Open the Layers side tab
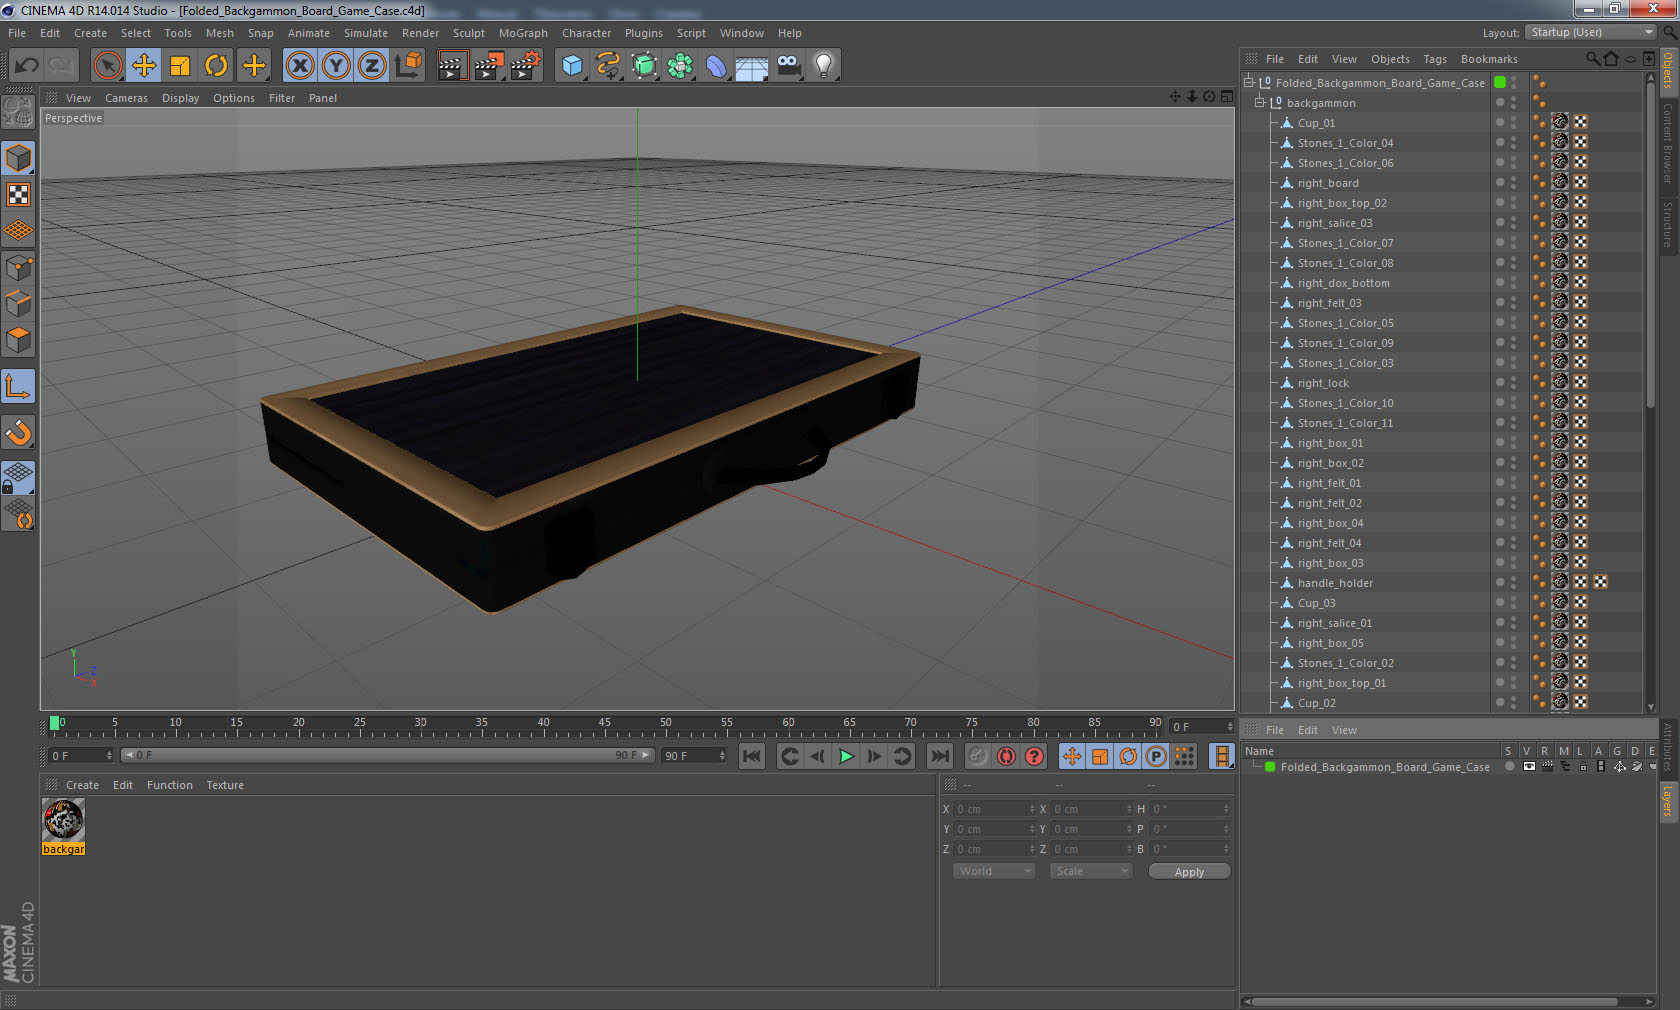The height and width of the screenshot is (1010, 1680). (1668, 800)
